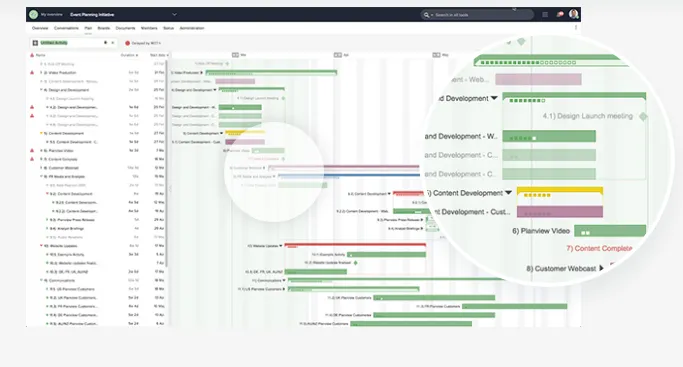Click the red Website Updates Gantt bar
Image resolution: width=683 pixels, height=367 pixels.
(x=355, y=246)
